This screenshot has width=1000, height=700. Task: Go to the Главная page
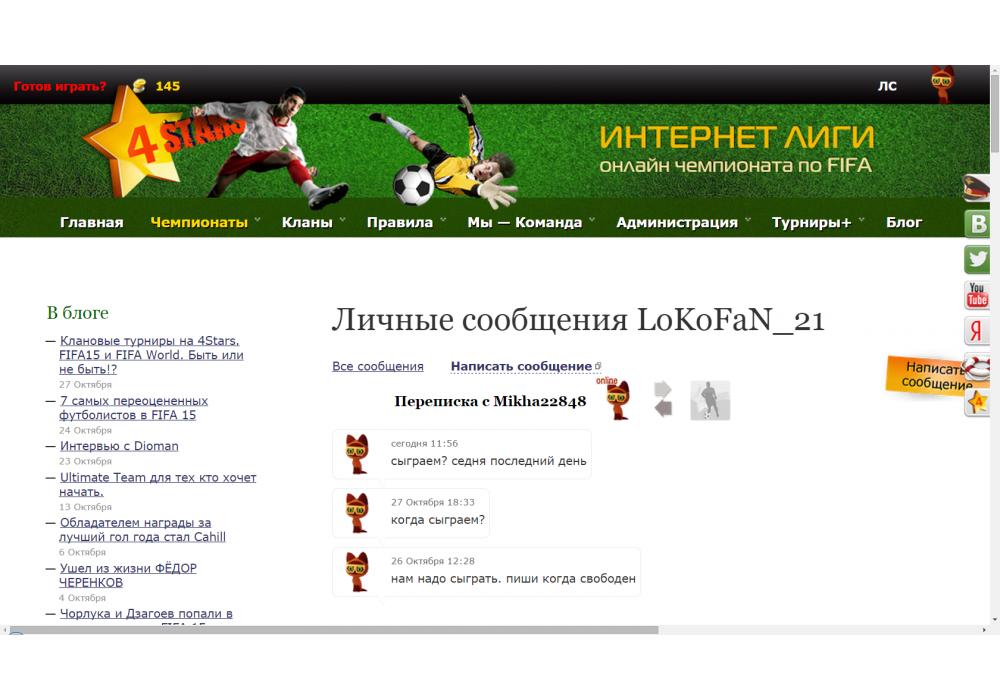pyautogui.click(x=91, y=222)
